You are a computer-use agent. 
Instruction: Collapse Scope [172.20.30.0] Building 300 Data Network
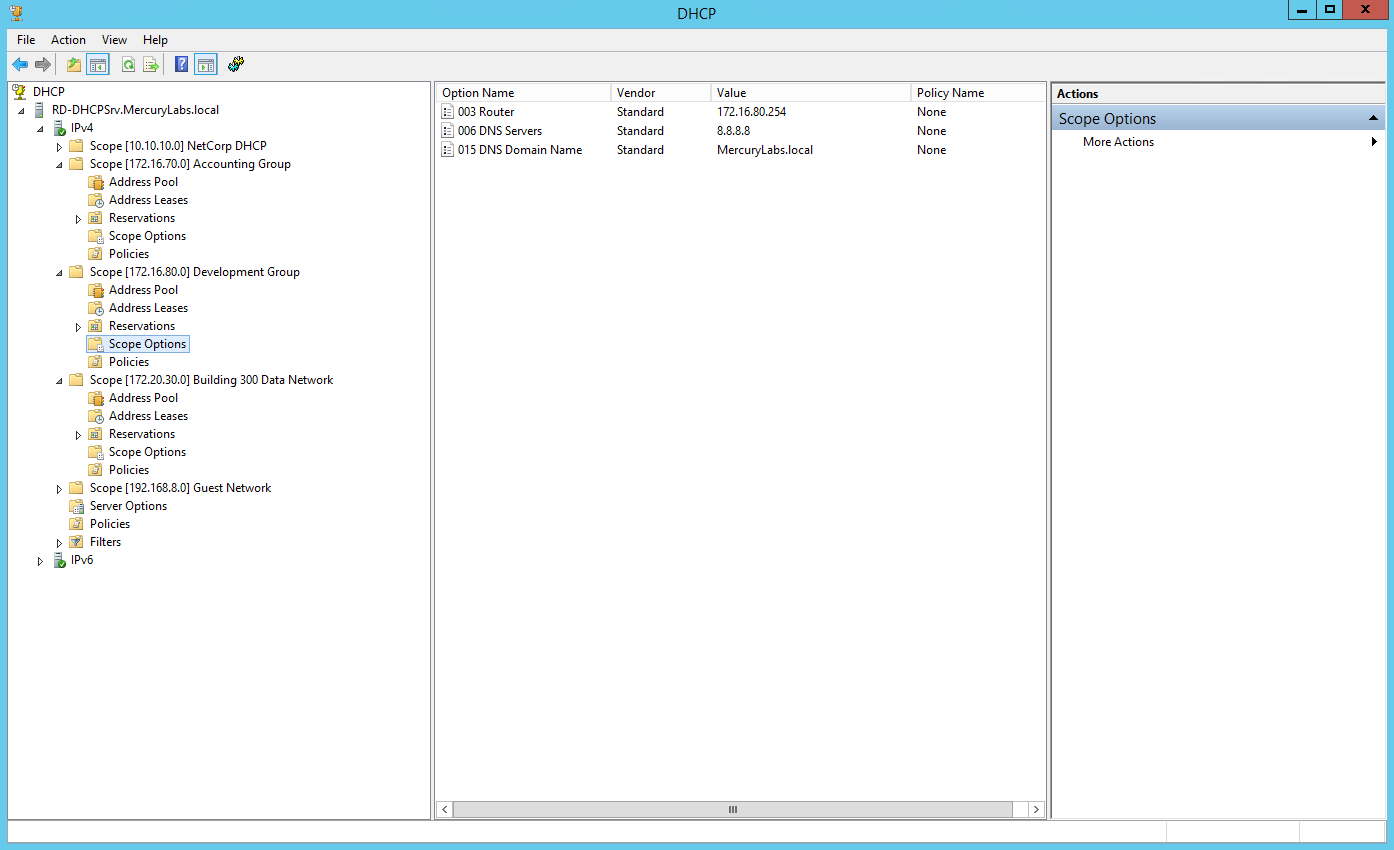59,381
